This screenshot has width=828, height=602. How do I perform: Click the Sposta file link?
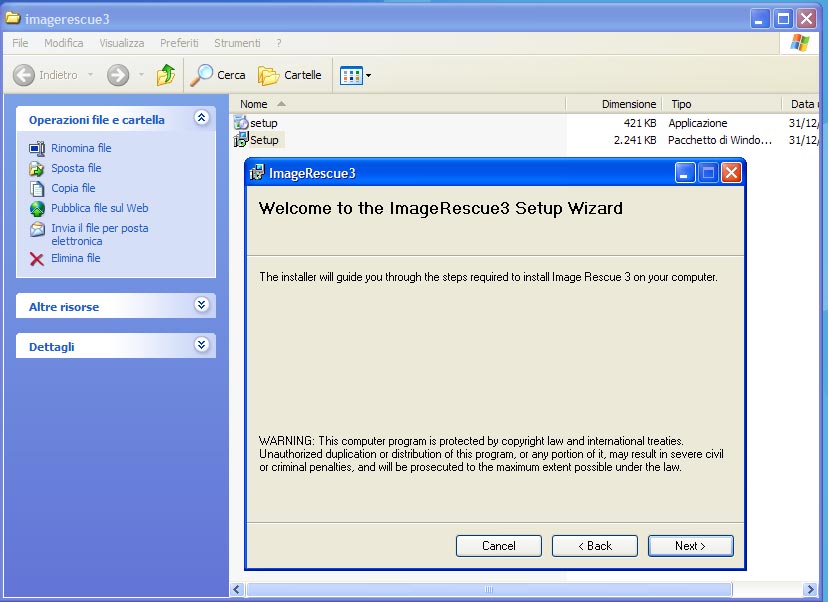pyautogui.click(x=76, y=168)
